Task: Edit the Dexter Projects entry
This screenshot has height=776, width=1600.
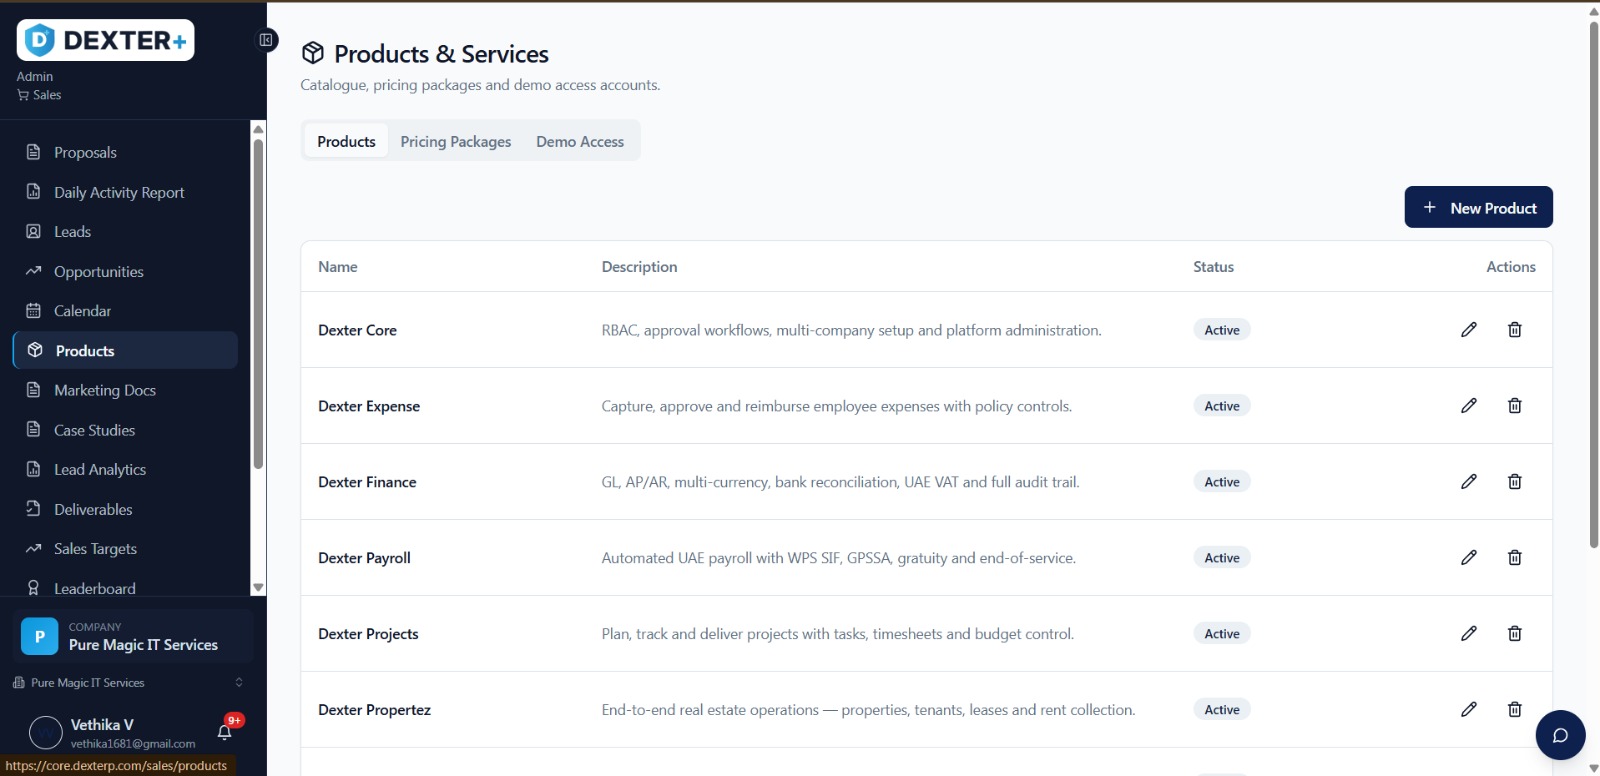Action: pos(1468,634)
